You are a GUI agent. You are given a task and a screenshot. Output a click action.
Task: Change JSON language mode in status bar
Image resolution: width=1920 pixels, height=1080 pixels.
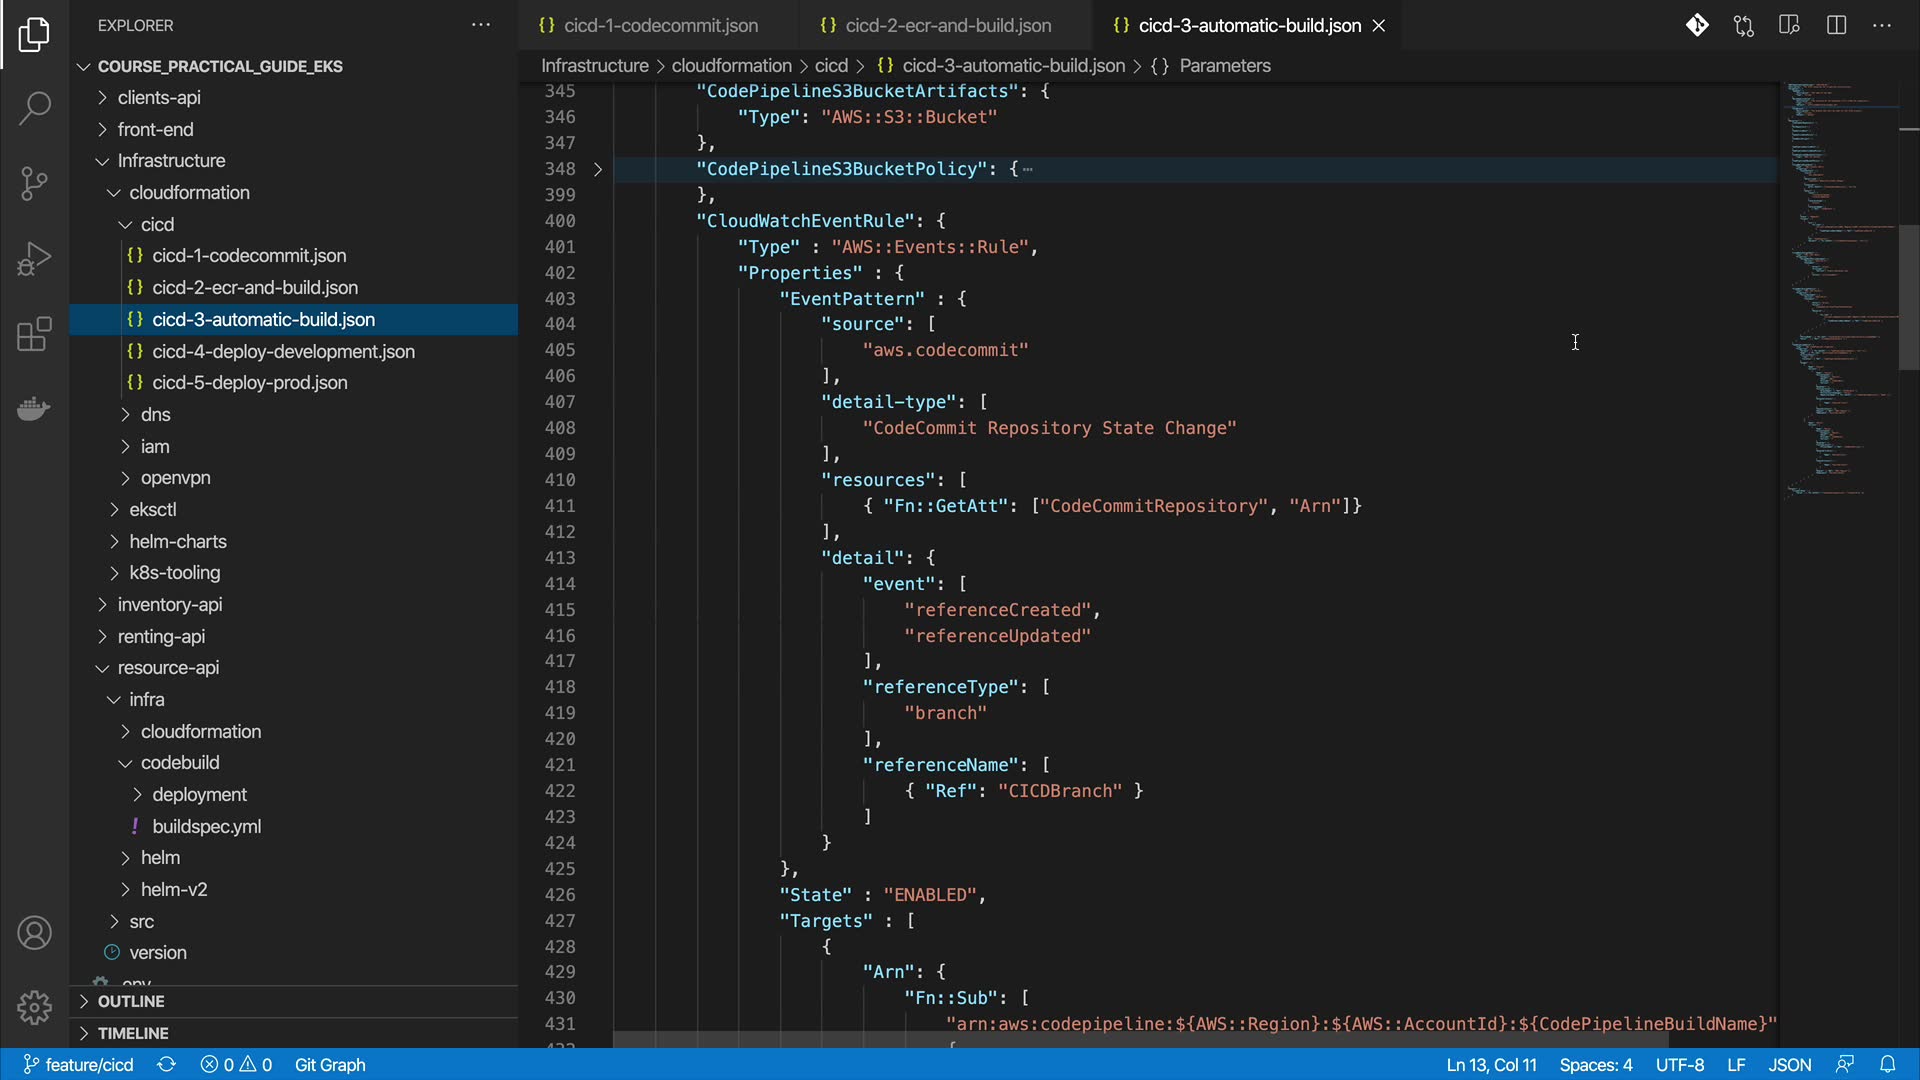coord(1789,1064)
